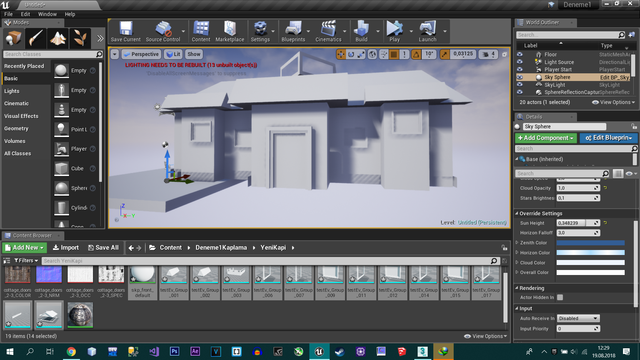Click the Launch toolbar icon

[427, 31]
